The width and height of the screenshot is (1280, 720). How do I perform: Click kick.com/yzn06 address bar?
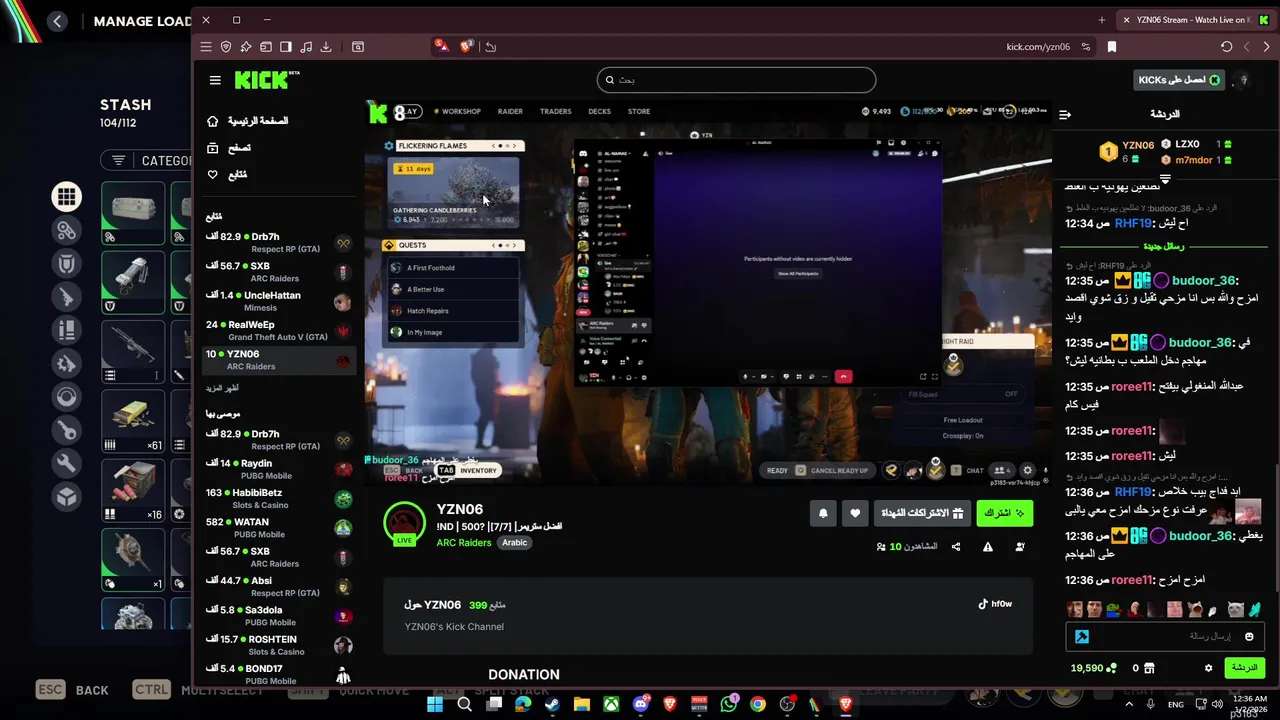coord(1038,46)
